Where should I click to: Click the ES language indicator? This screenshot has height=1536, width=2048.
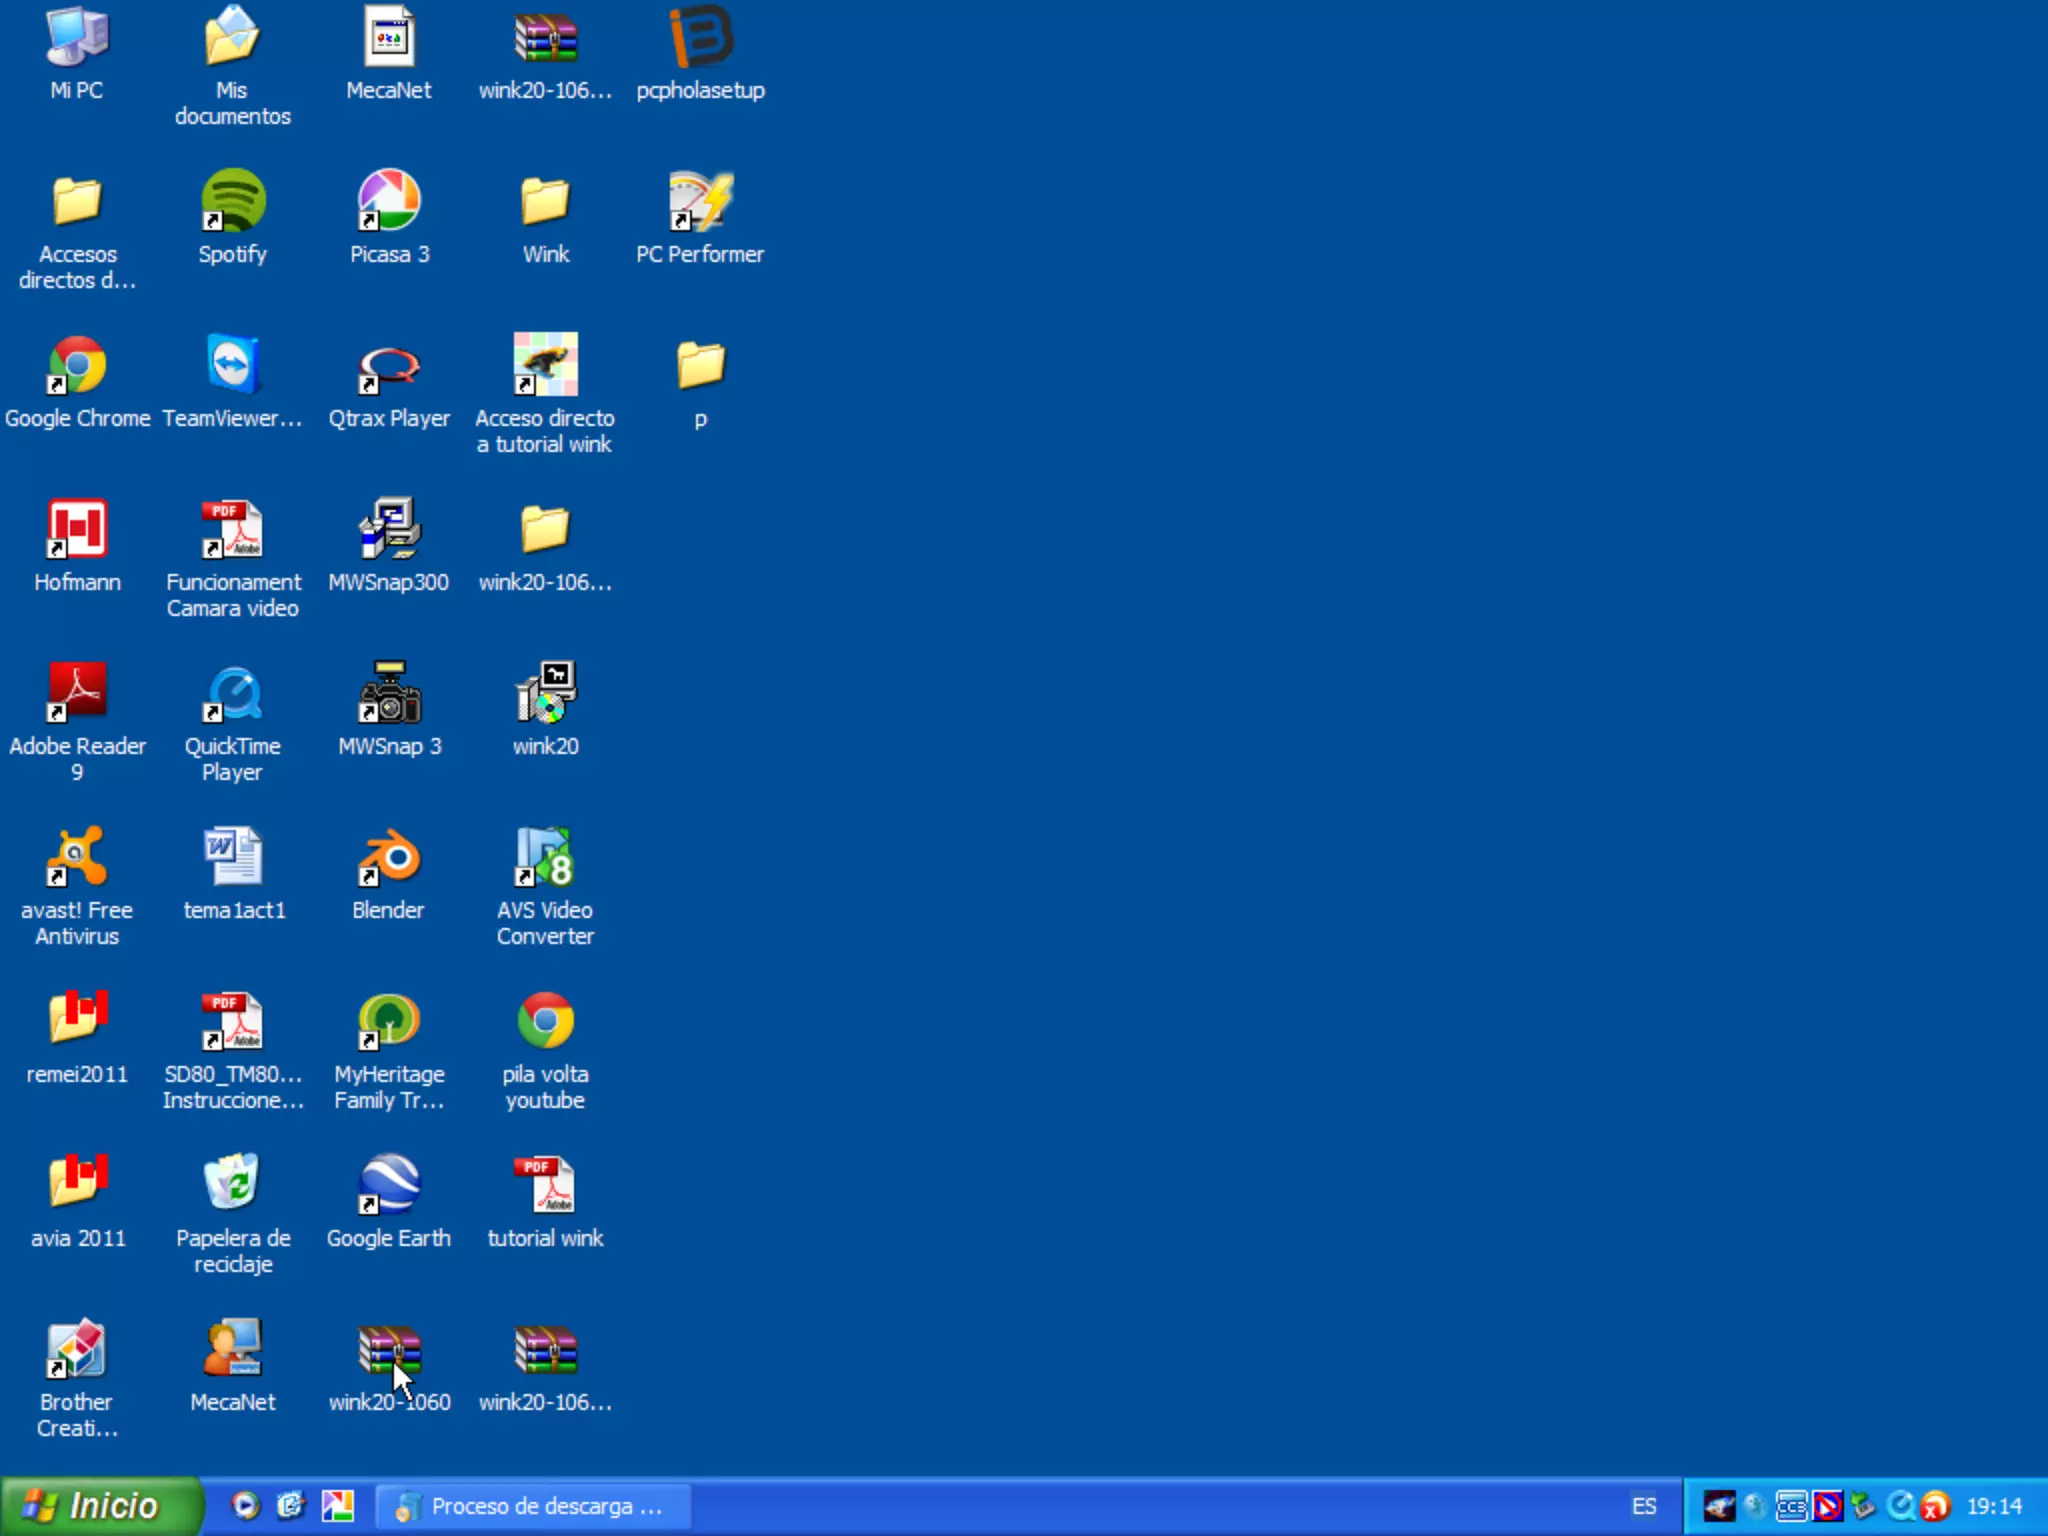tap(1644, 1506)
